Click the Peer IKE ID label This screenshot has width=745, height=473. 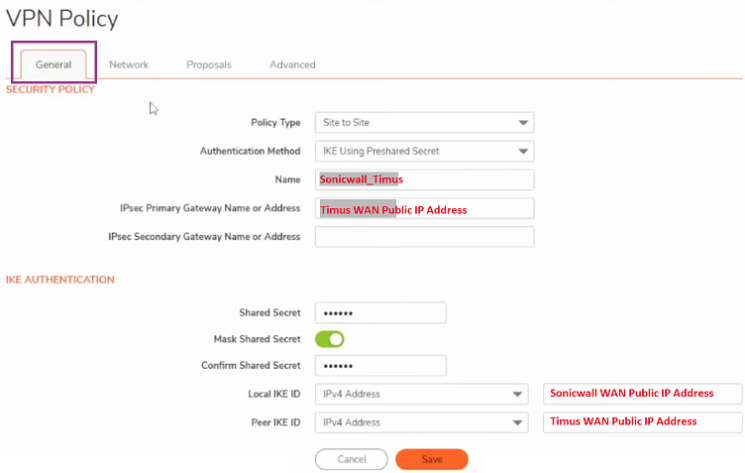pyautogui.click(x=276, y=423)
